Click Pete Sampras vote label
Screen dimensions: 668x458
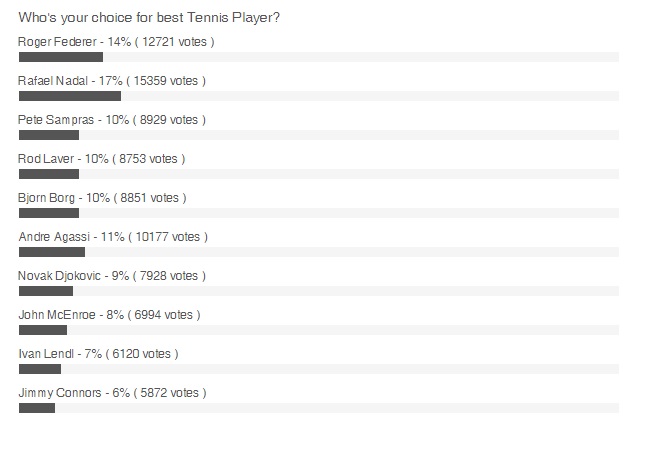[x=112, y=120]
